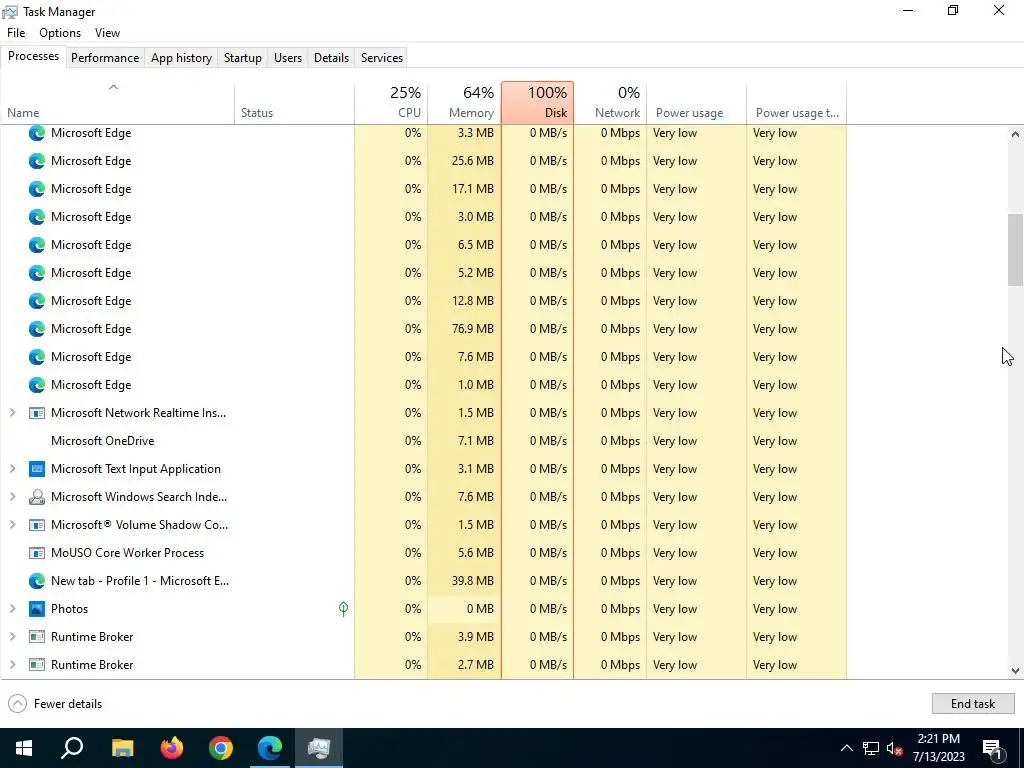The image size is (1024, 768).
Task: Sort by the Status column header
Action: coord(295,103)
